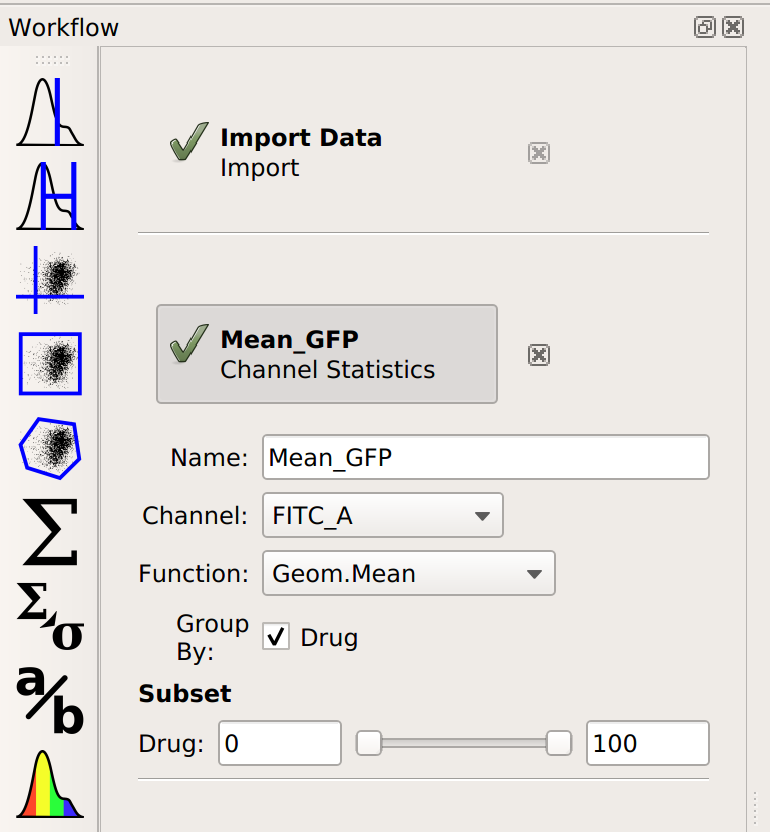770x832 pixels.
Task: Select the Range gate tool icon
Action: pyautogui.click(x=50, y=196)
